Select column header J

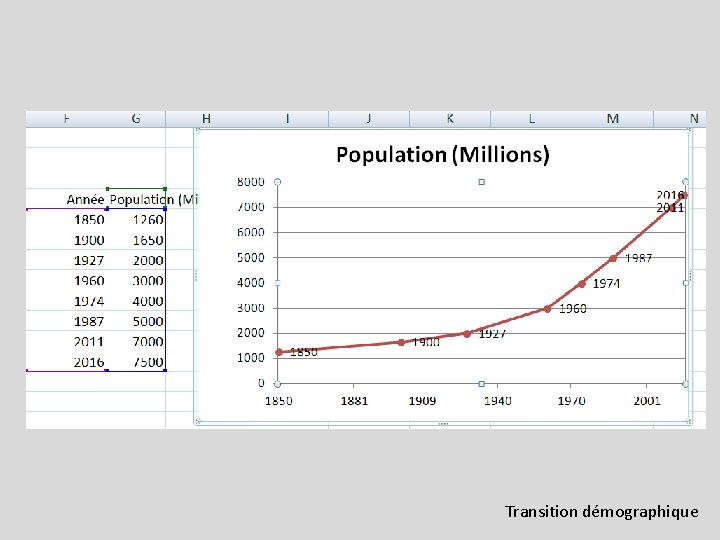(369, 119)
